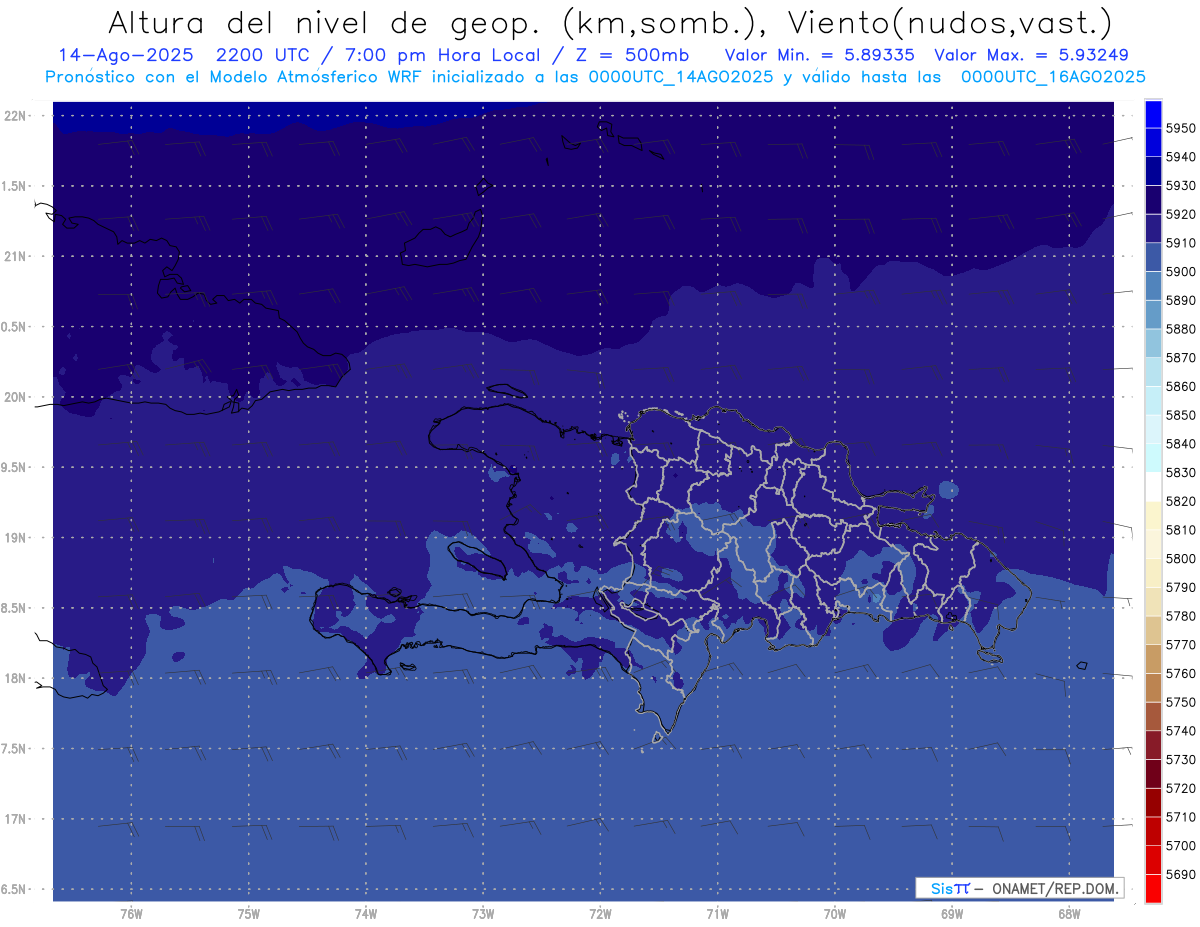
Task: Click the 5950 value on the color scale
Action: [x=1180, y=128]
